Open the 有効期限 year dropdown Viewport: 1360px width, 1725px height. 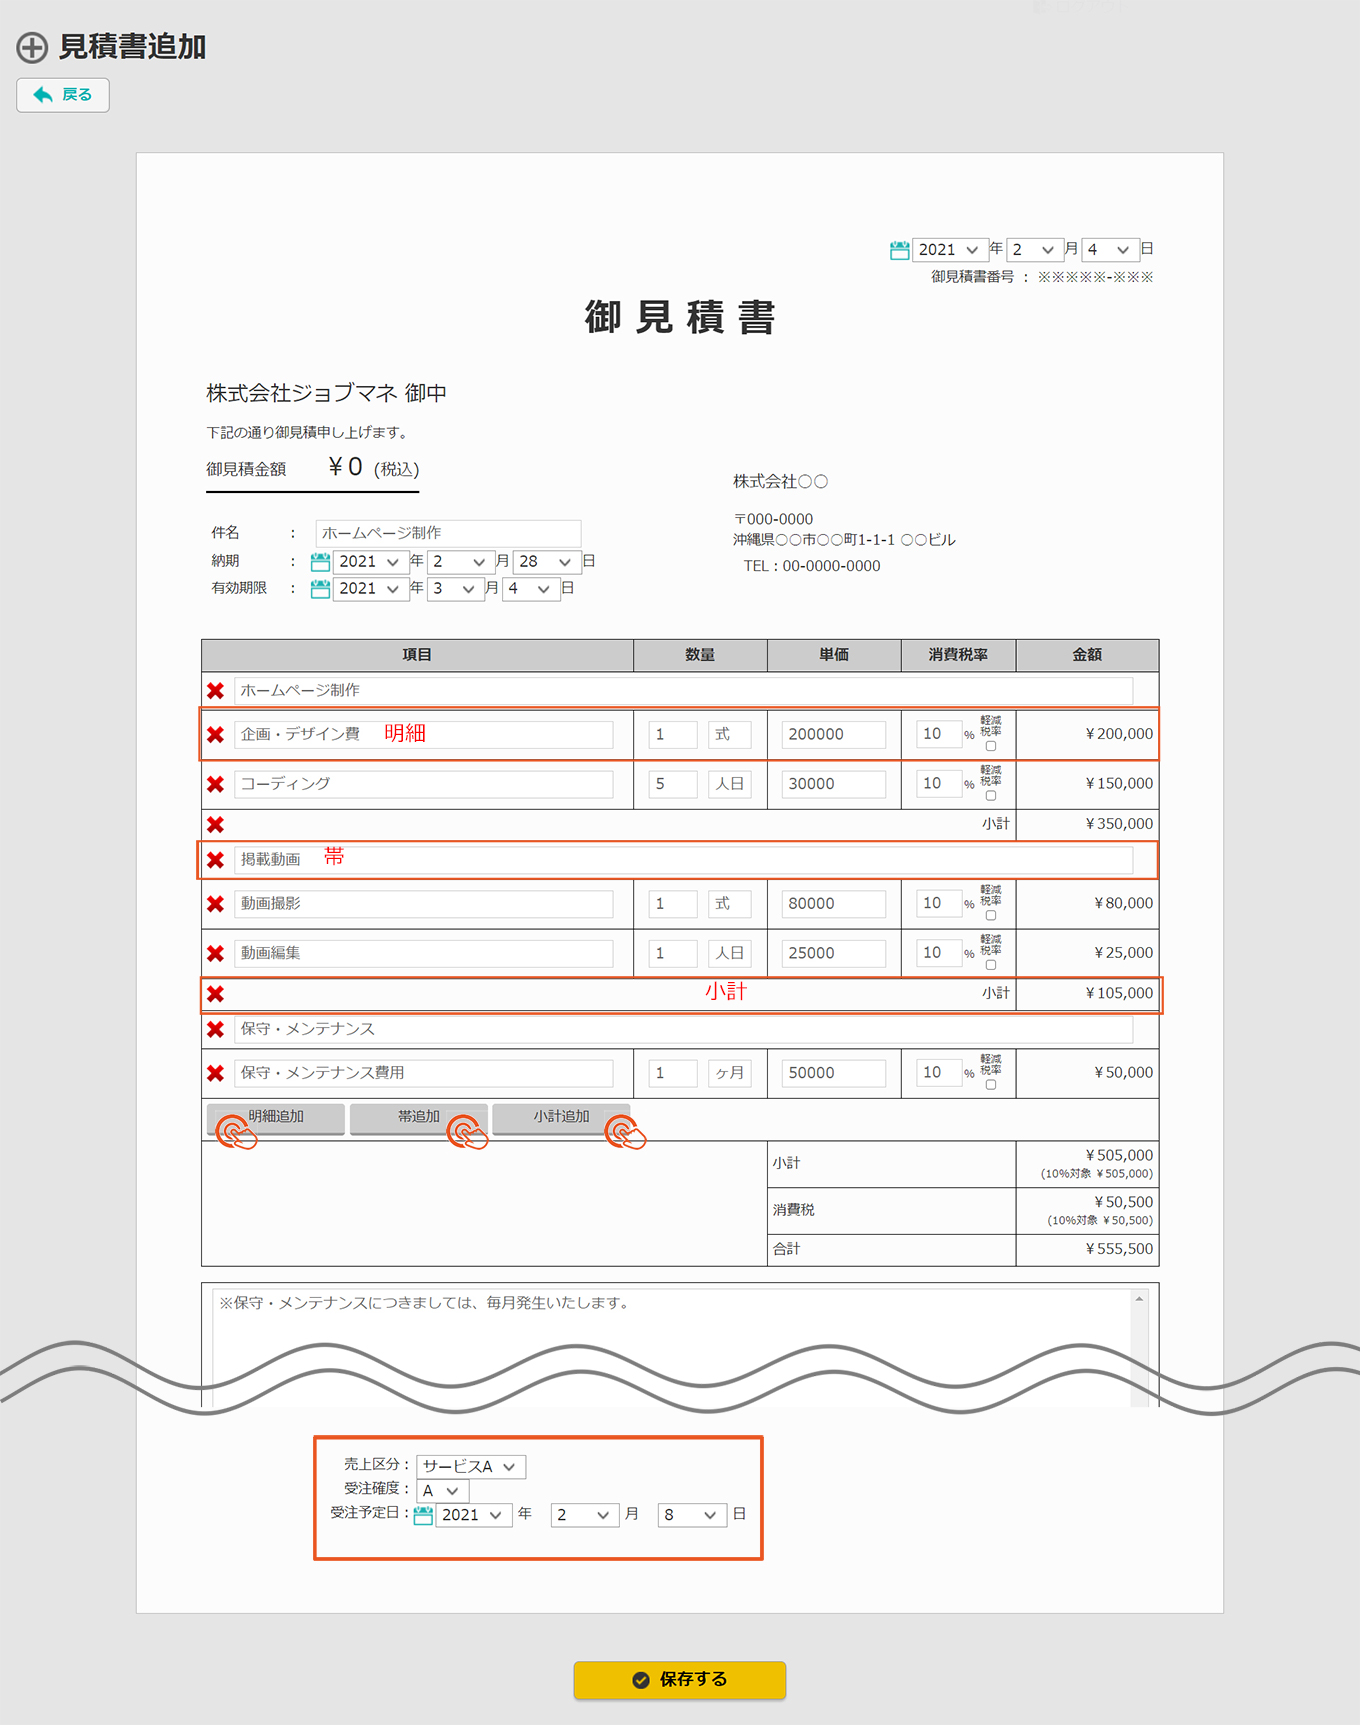click(x=370, y=589)
